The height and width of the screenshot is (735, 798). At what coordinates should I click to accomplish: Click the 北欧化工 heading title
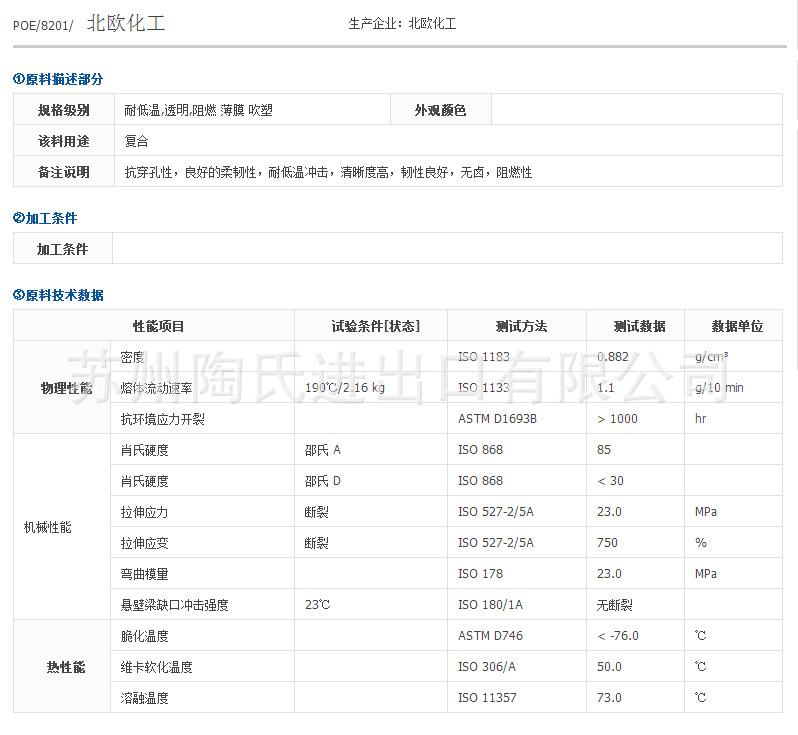pos(126,23)
